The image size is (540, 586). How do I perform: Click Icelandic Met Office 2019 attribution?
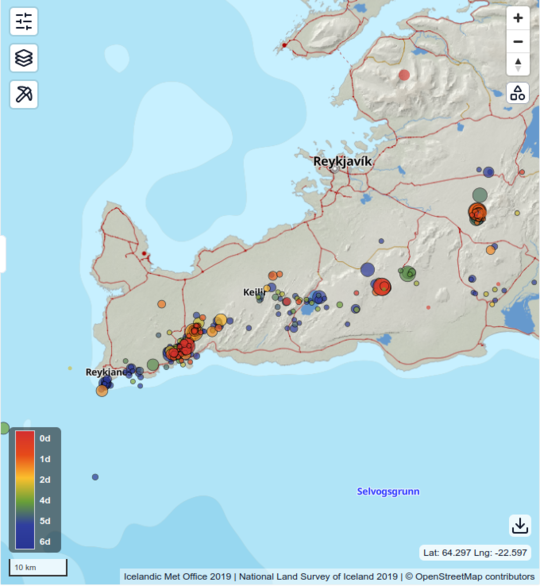pyautogui.click(x=178, y=577)
